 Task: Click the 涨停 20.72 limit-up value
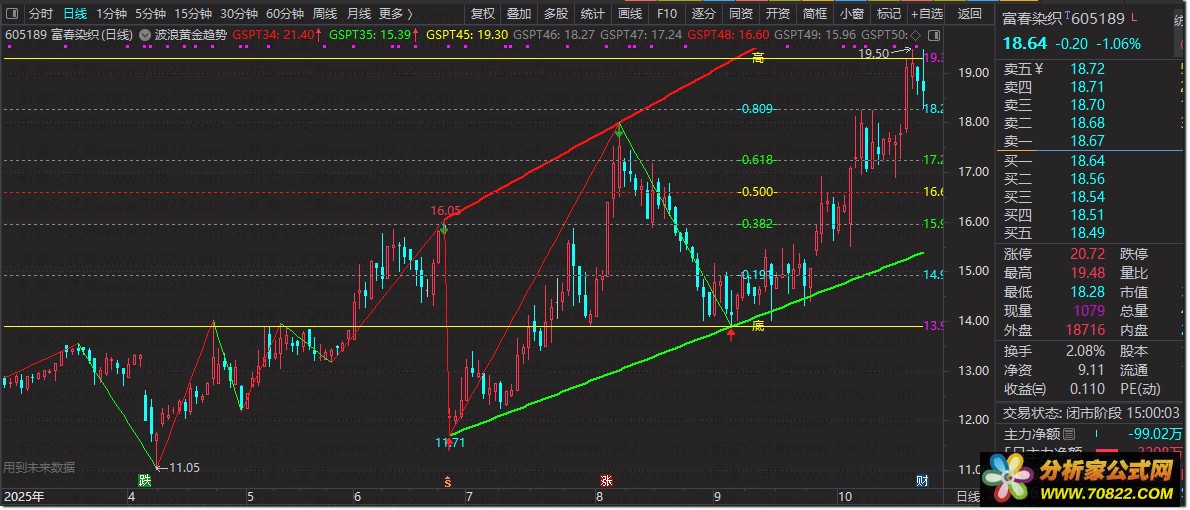pos(1088,254)
